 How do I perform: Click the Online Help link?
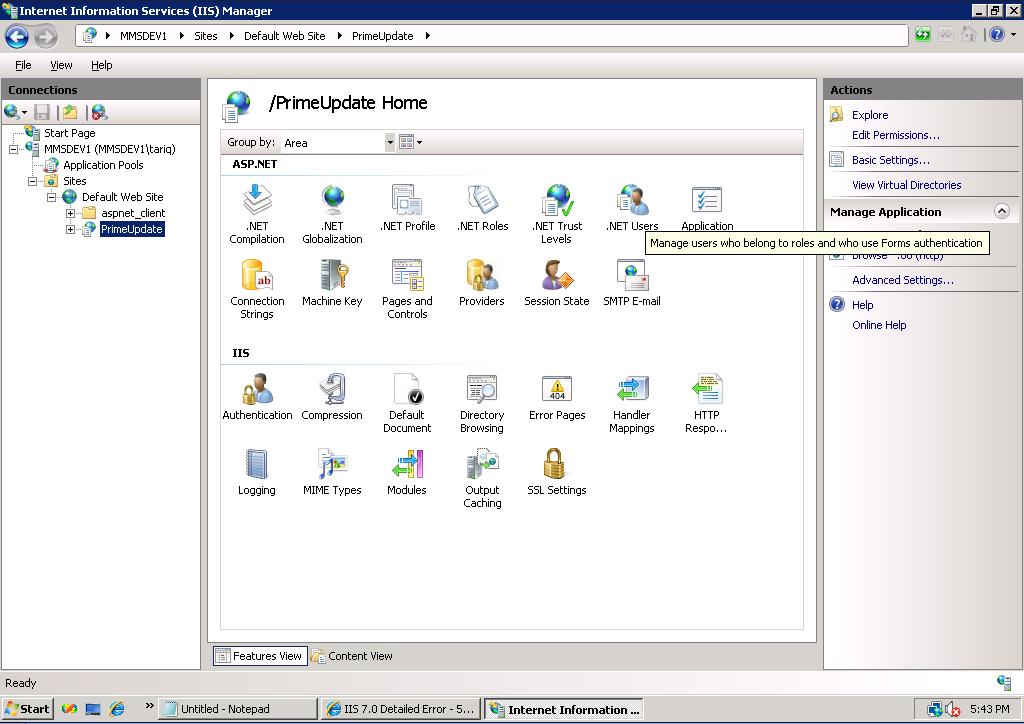[x=879, y=325]
